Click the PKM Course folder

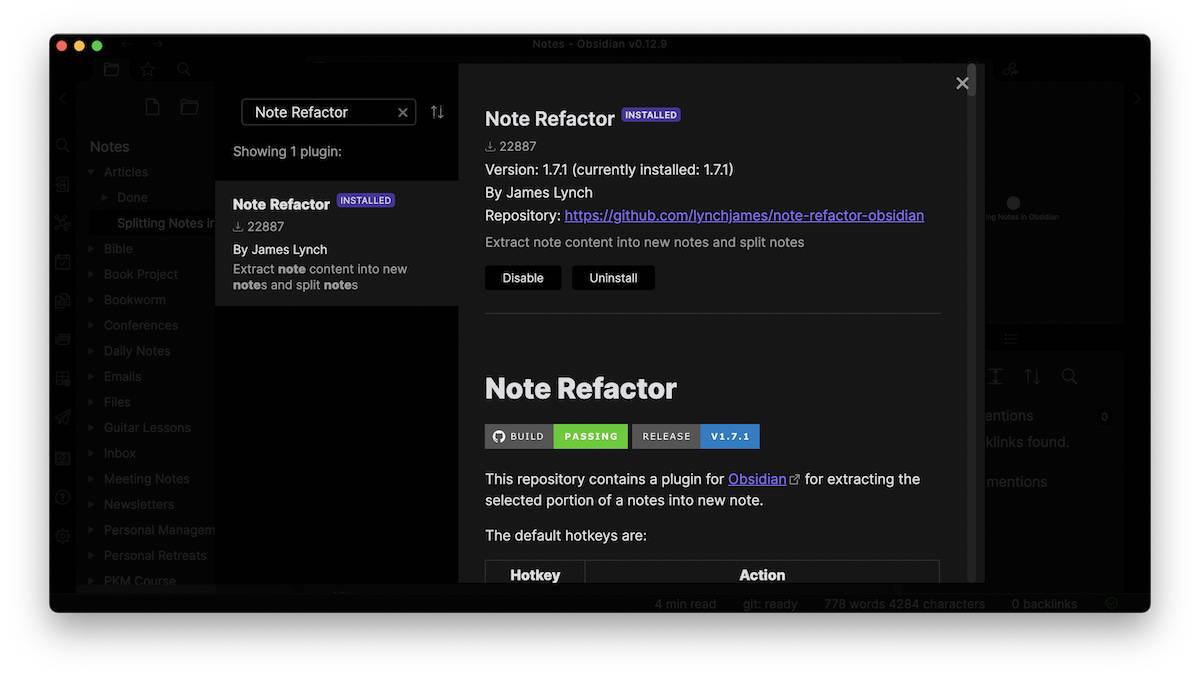point(140,581)
